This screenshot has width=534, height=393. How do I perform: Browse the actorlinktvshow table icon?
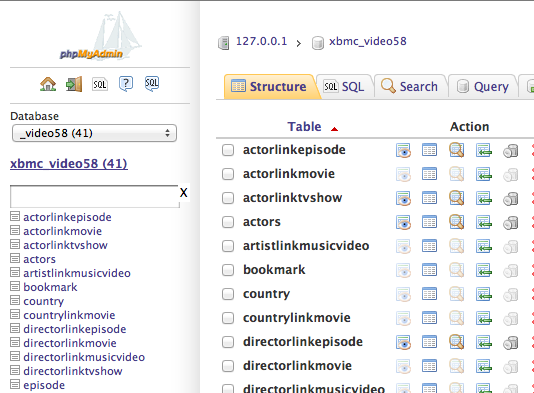click(x=403, y=198)
